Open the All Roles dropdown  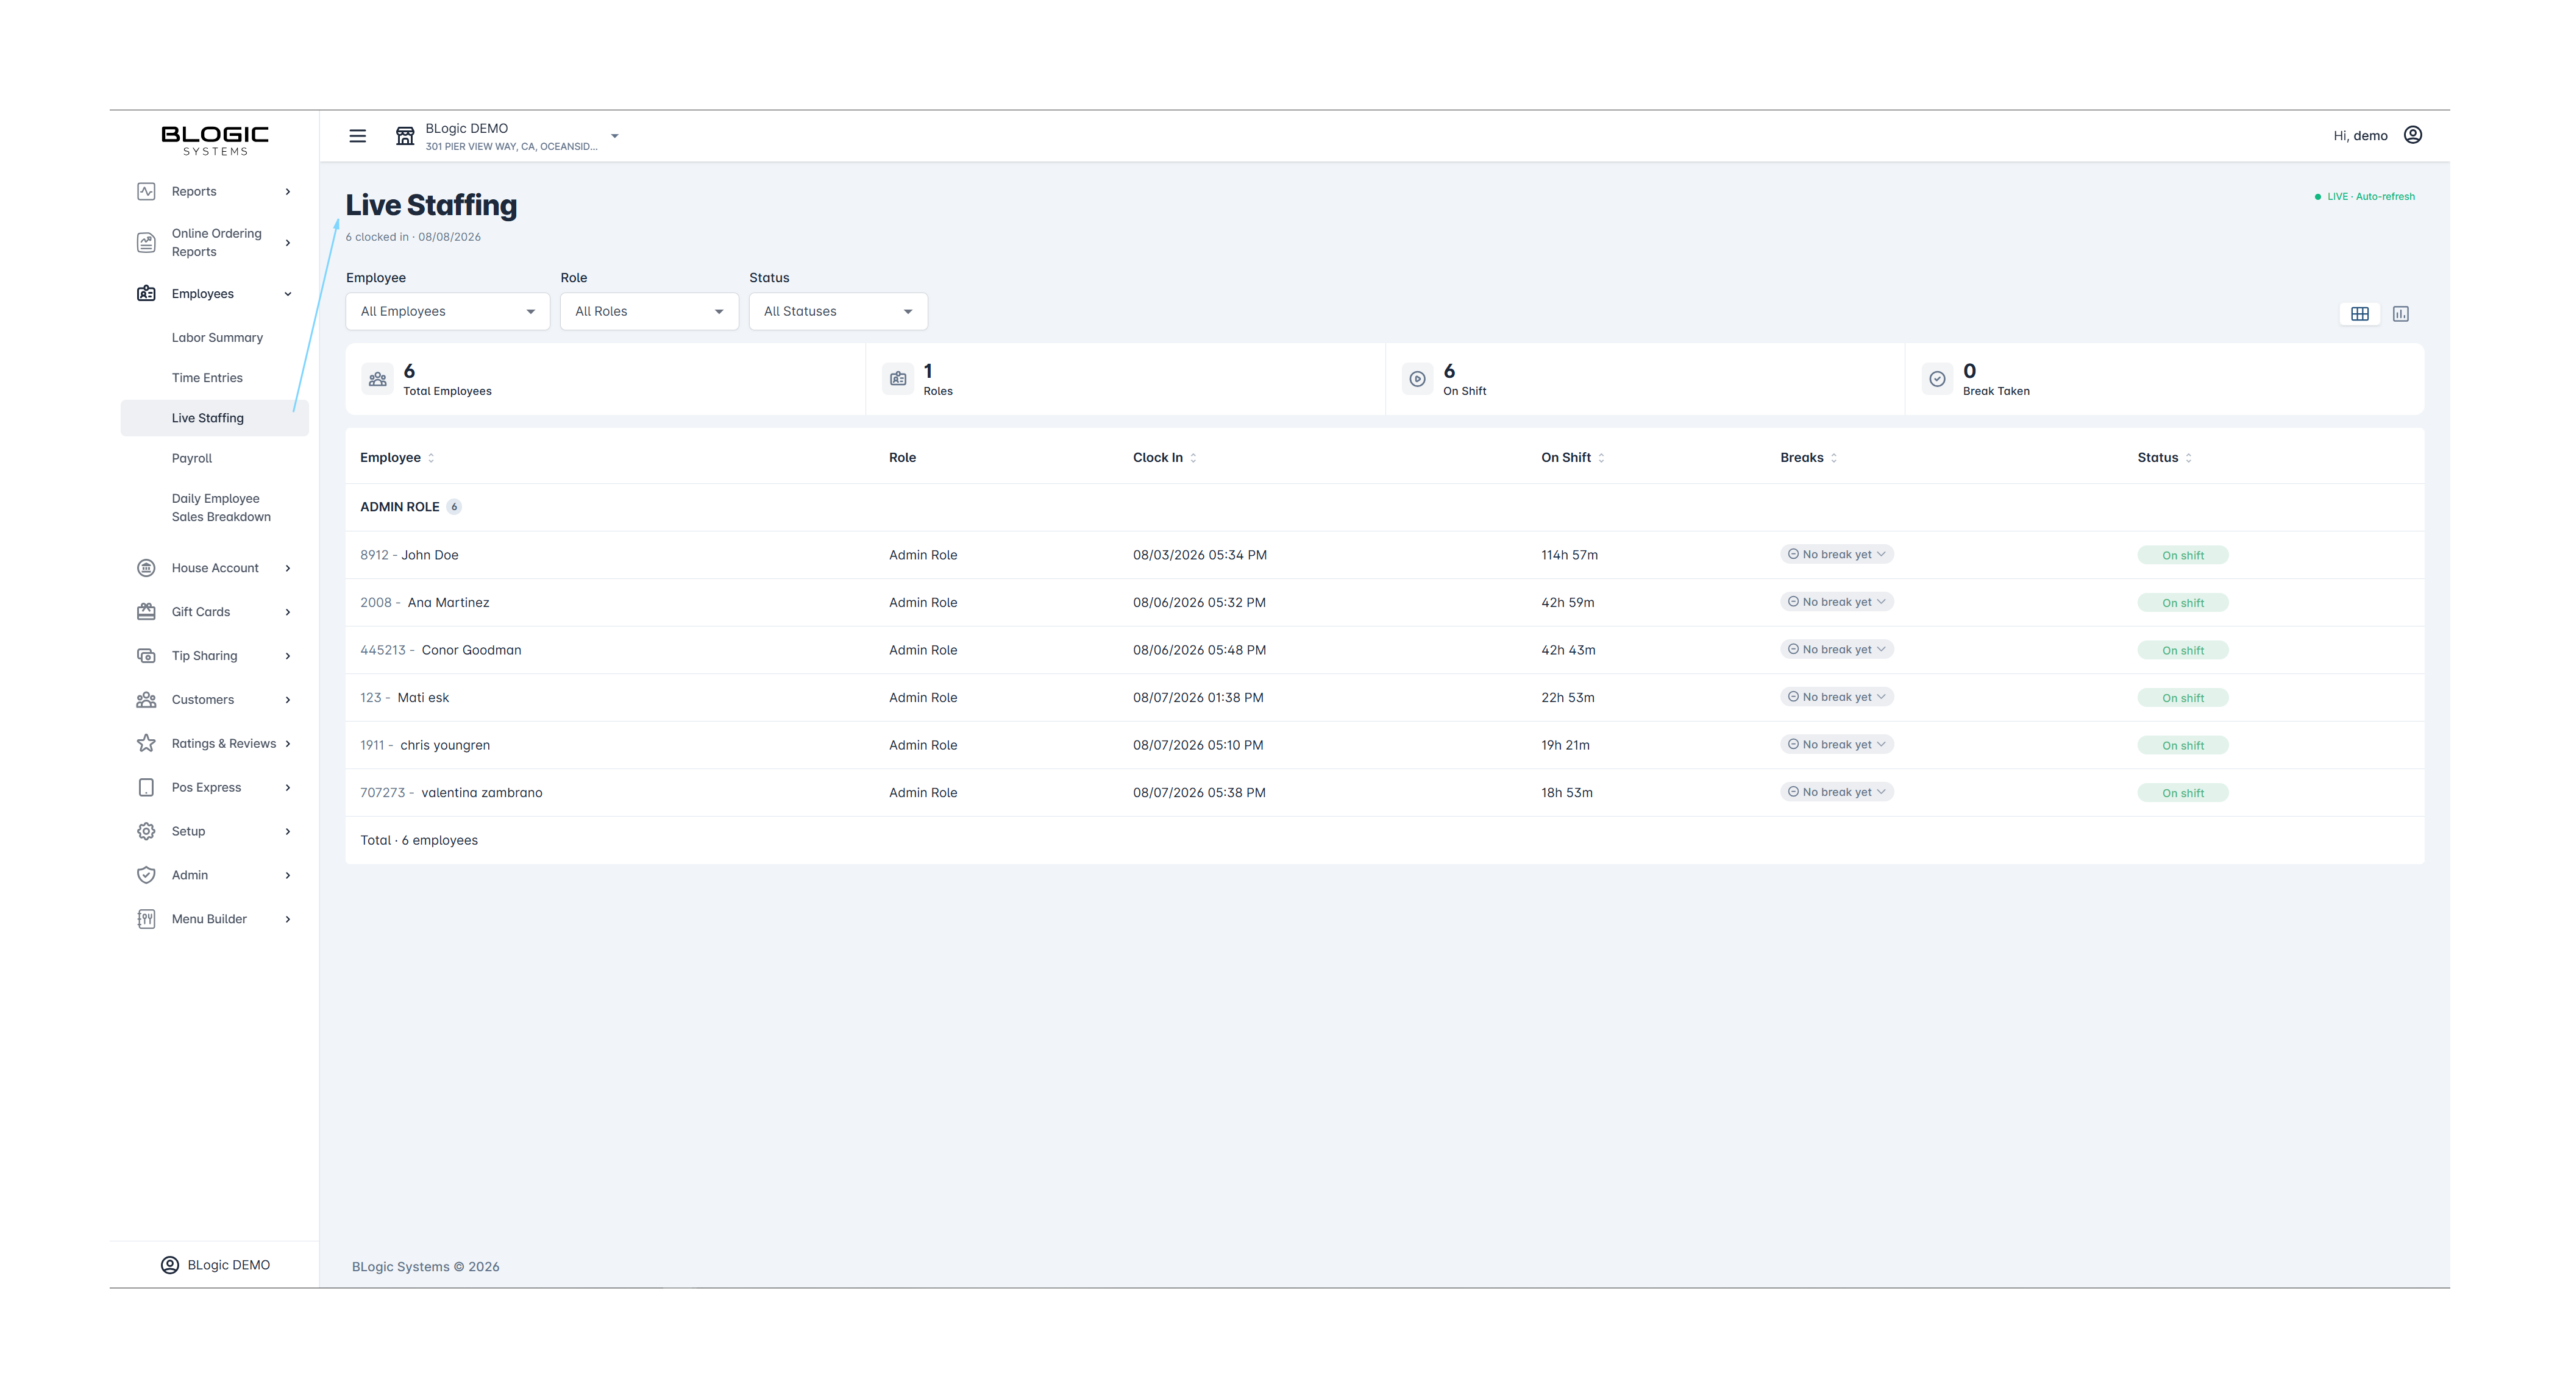click(x=649, y=311)
